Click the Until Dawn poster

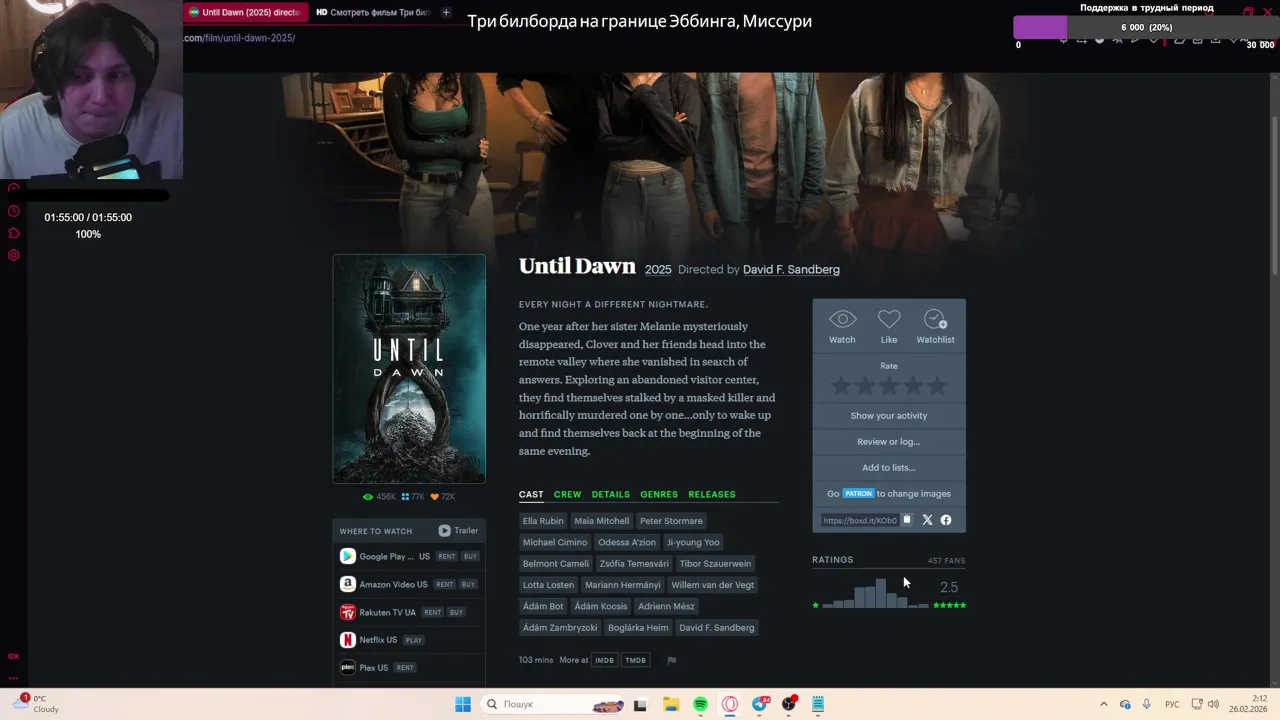[x=409, y=368]
